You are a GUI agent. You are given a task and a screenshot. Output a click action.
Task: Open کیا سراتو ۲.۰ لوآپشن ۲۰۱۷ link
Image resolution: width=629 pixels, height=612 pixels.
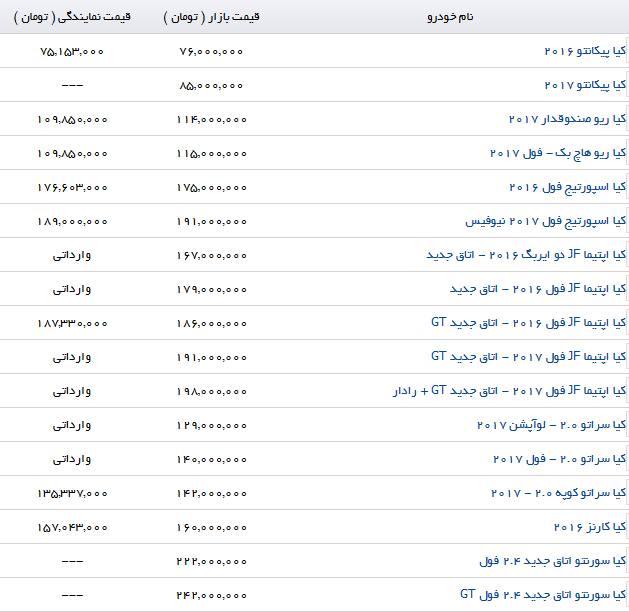pyautogui.click(x=551, y=426)
